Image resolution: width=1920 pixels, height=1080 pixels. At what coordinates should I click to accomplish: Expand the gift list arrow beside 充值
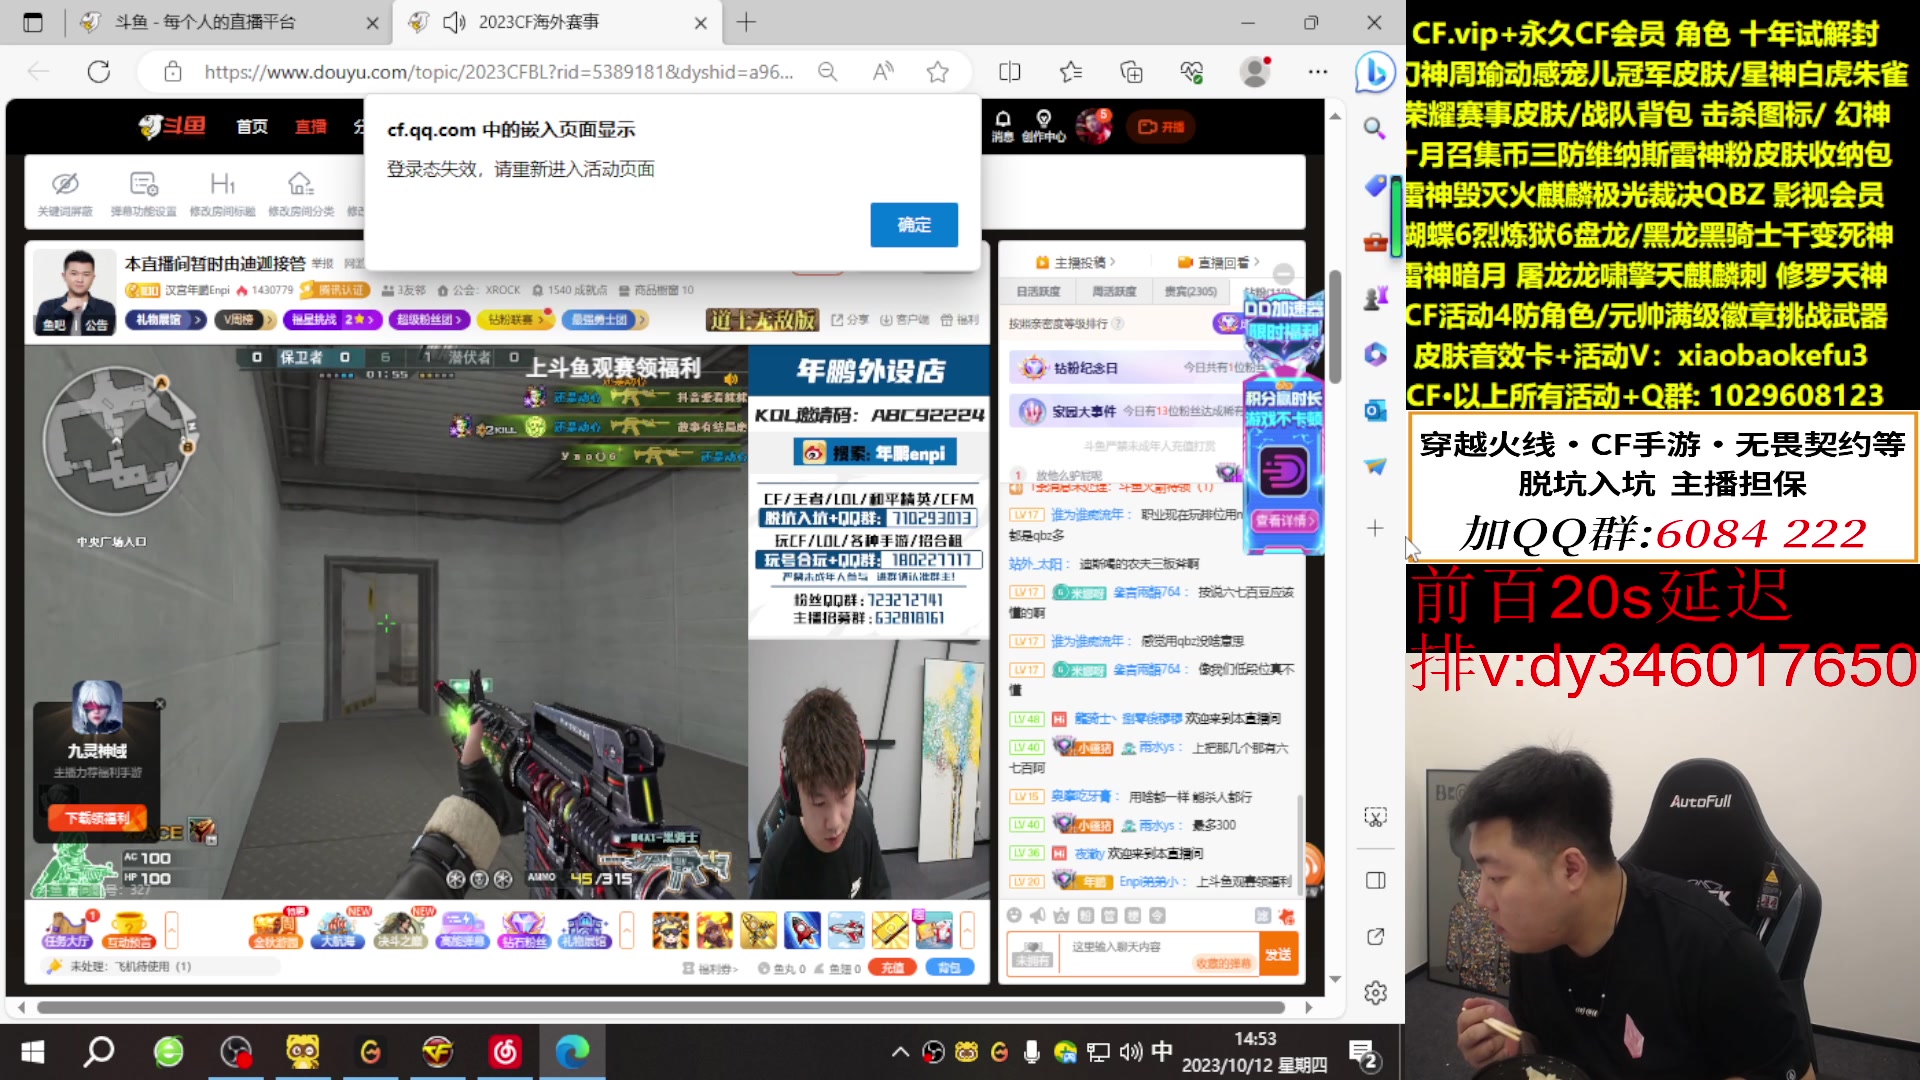967,930
